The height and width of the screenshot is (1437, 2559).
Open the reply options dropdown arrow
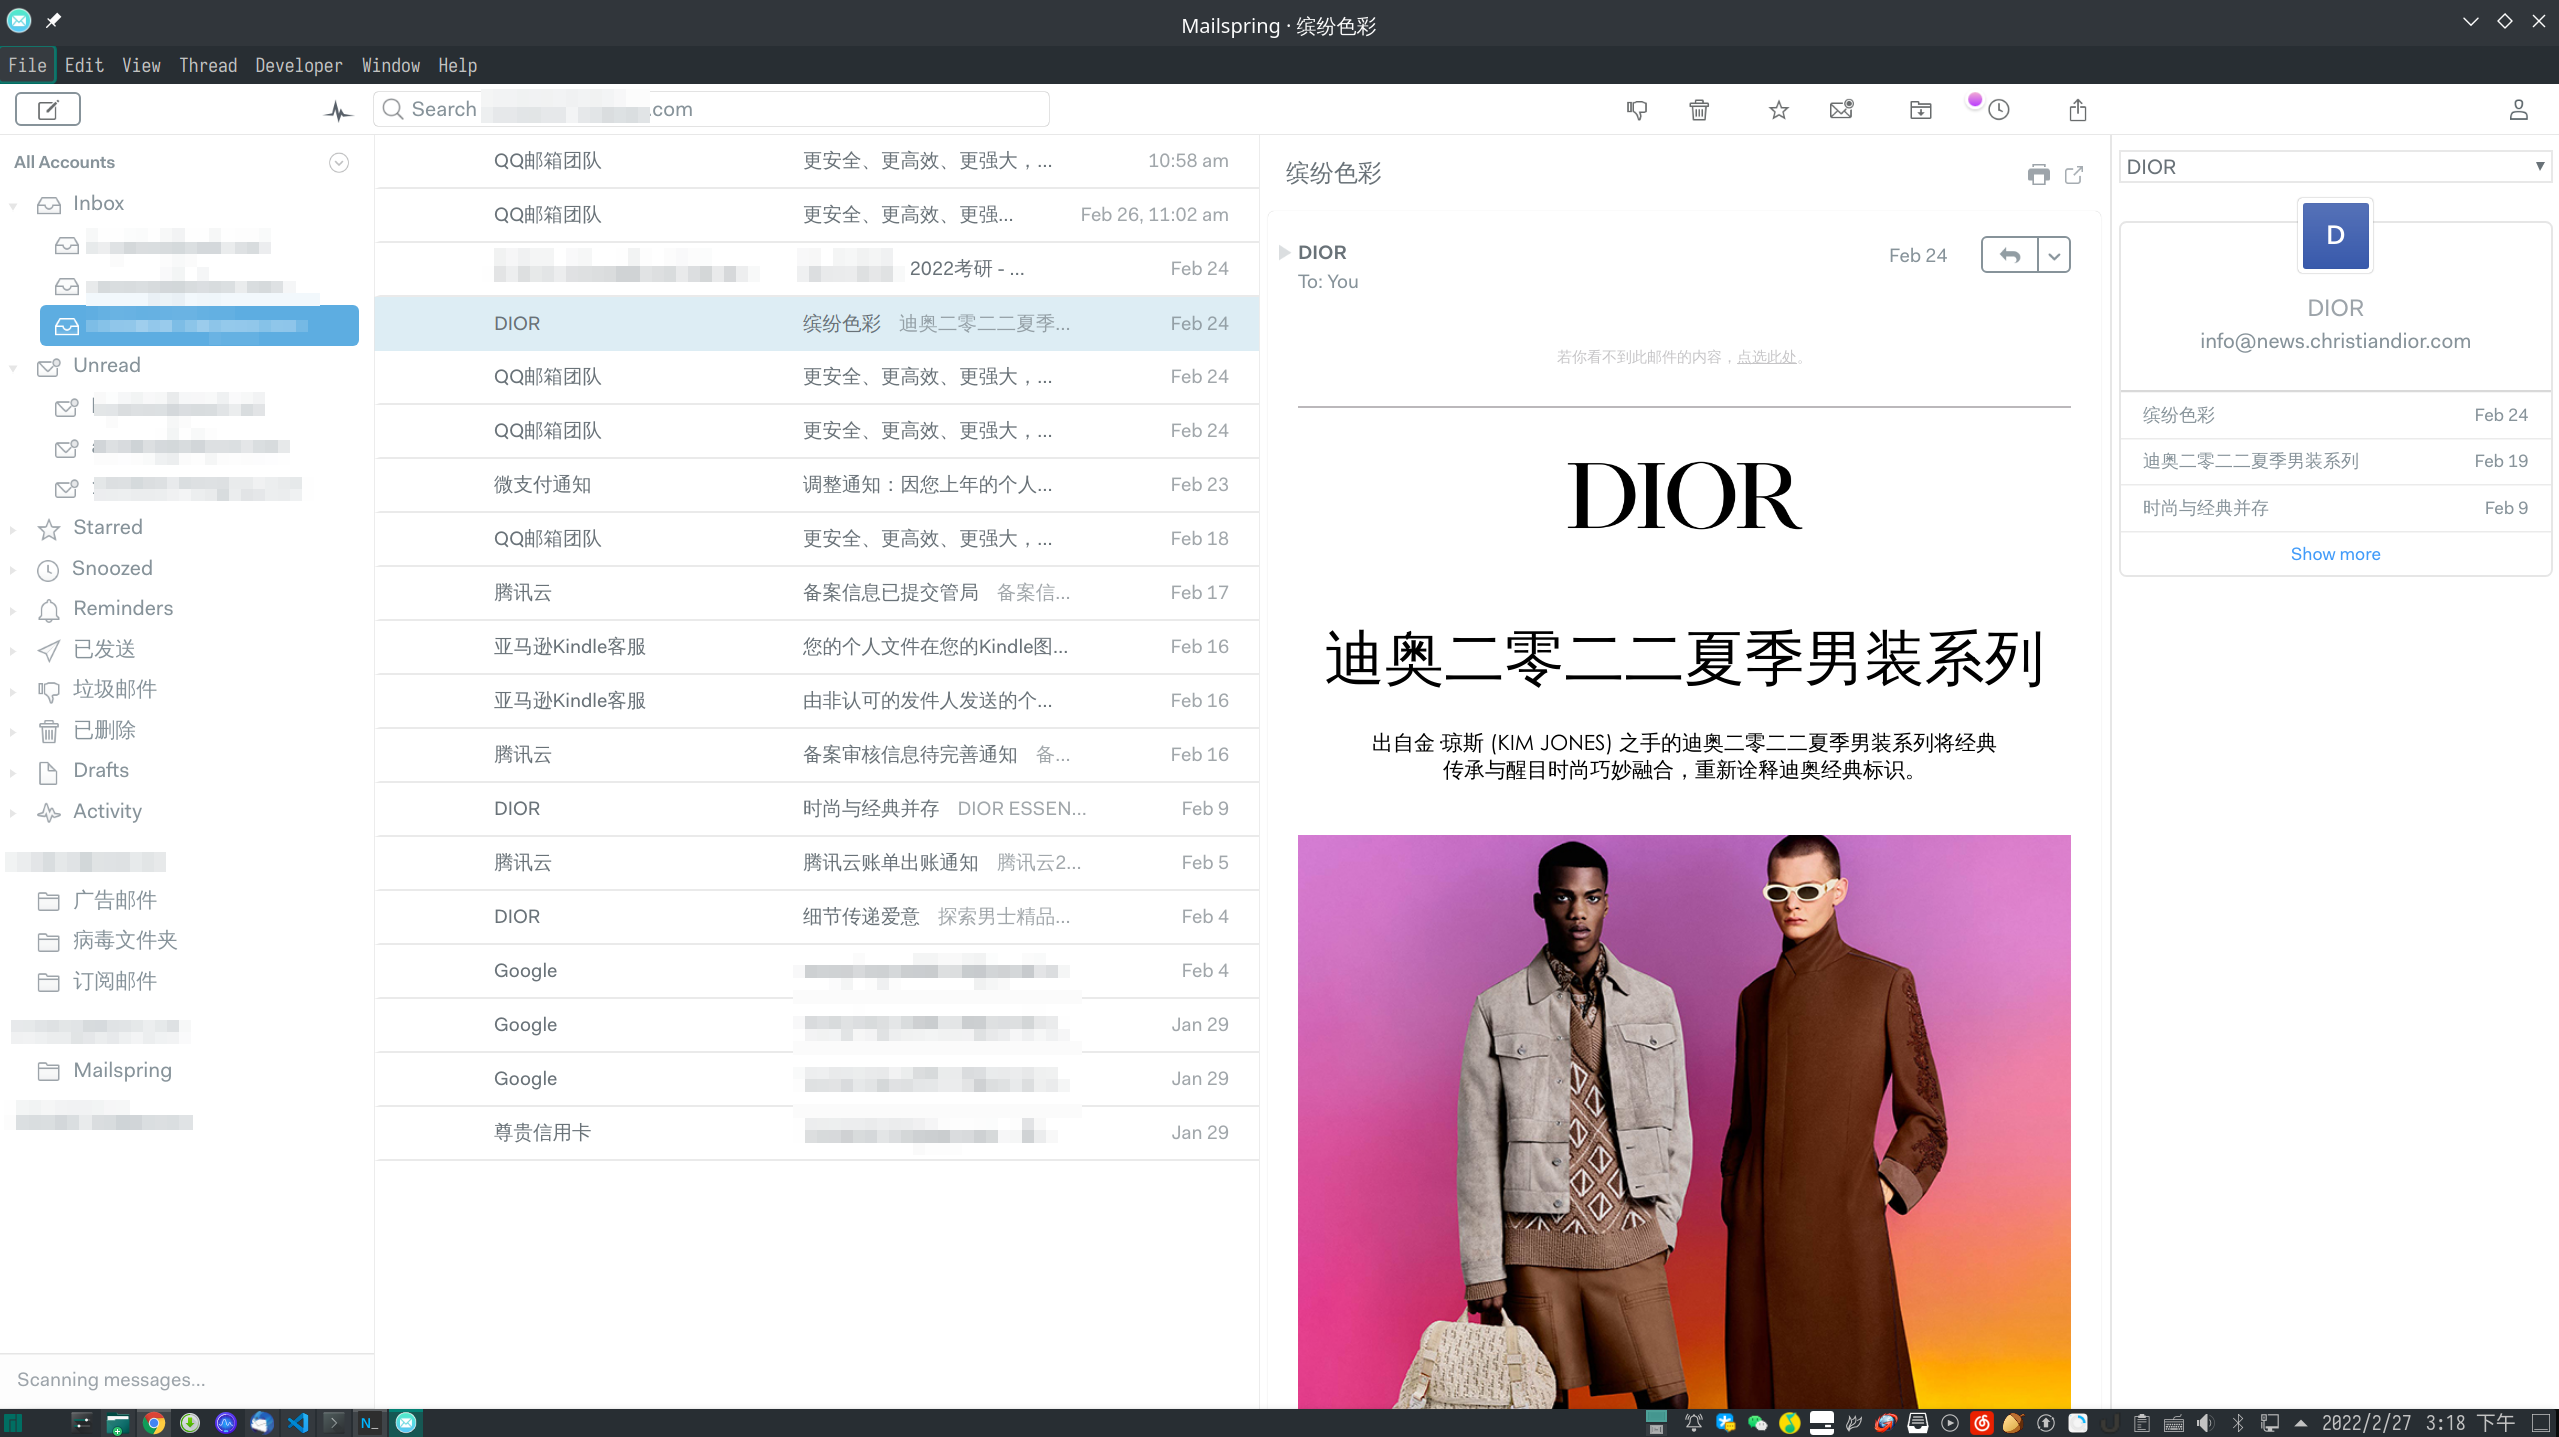2054,256
